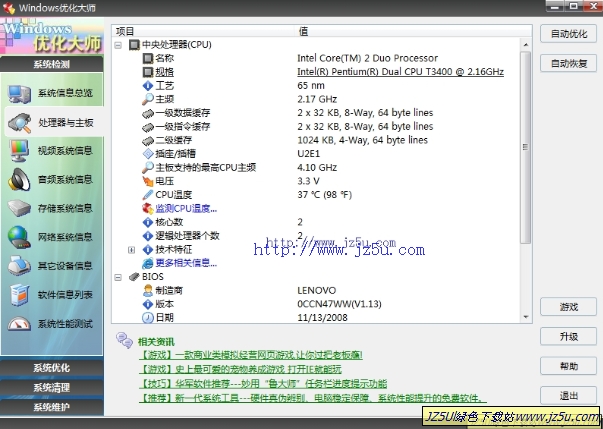Click the vertical scrollbar thumb
The height and width of the screenshot is (429, 603).
(526, 147)
